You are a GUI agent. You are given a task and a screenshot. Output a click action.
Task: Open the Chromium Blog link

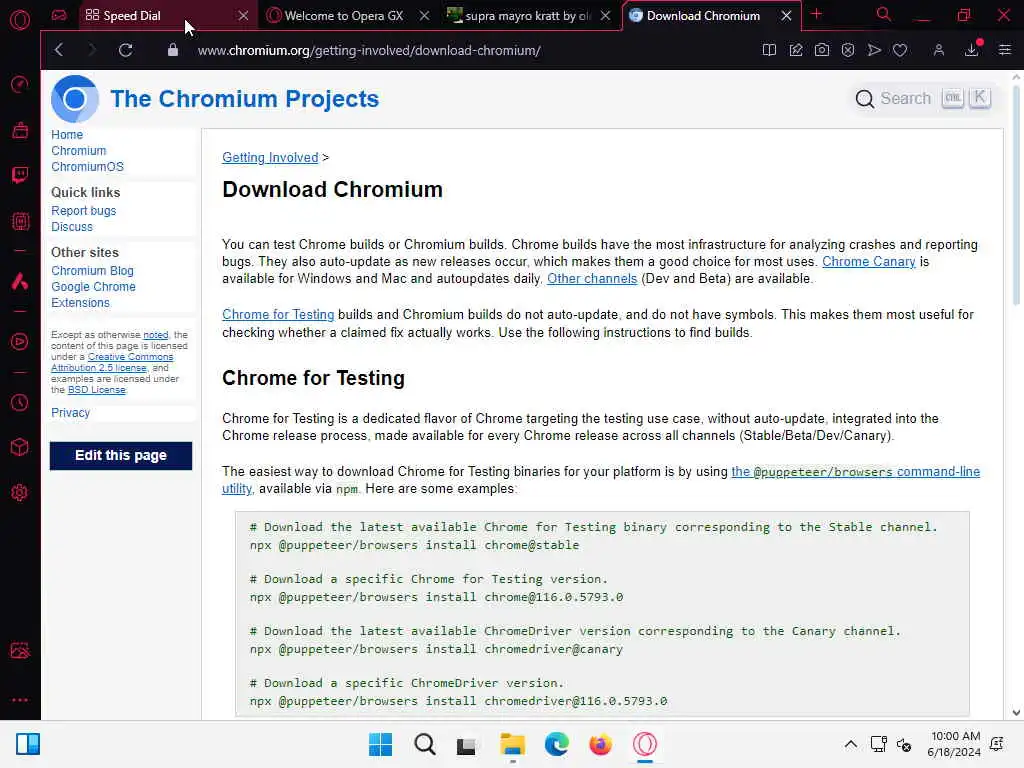coord(92,270)
